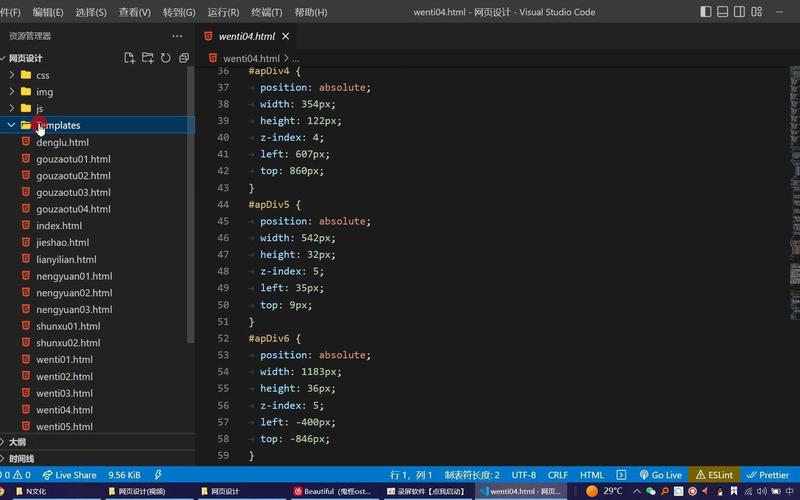Change the HTML language mode
This screenshot has height=500, width=800.
tap(592, 475)
